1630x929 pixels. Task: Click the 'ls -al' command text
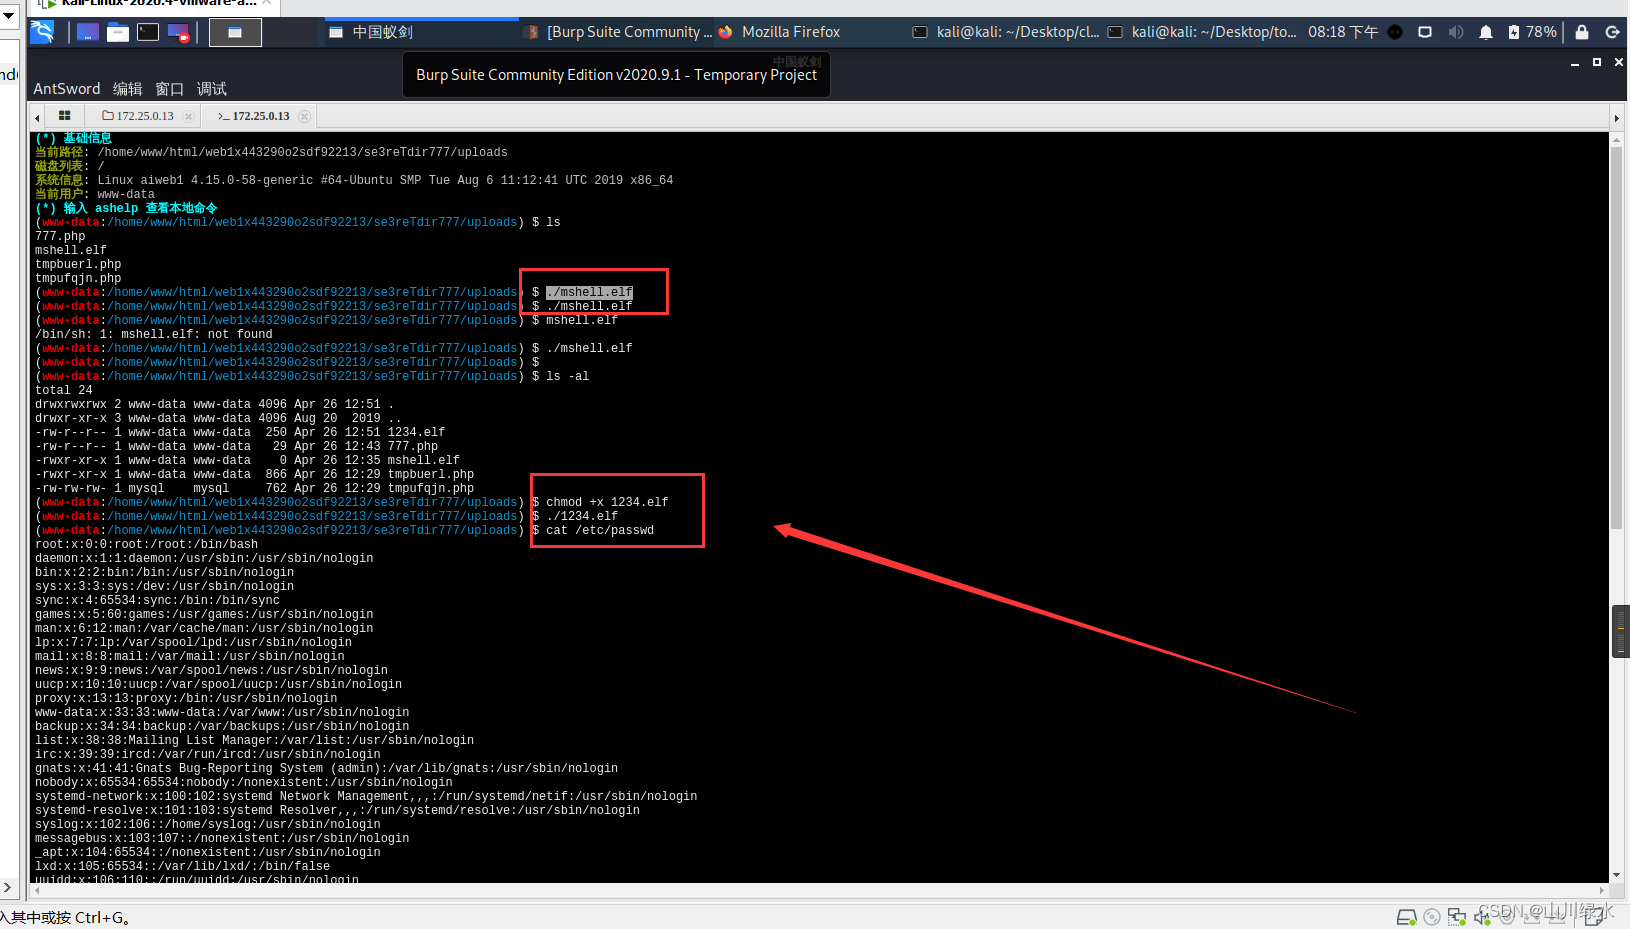point(567,376)
